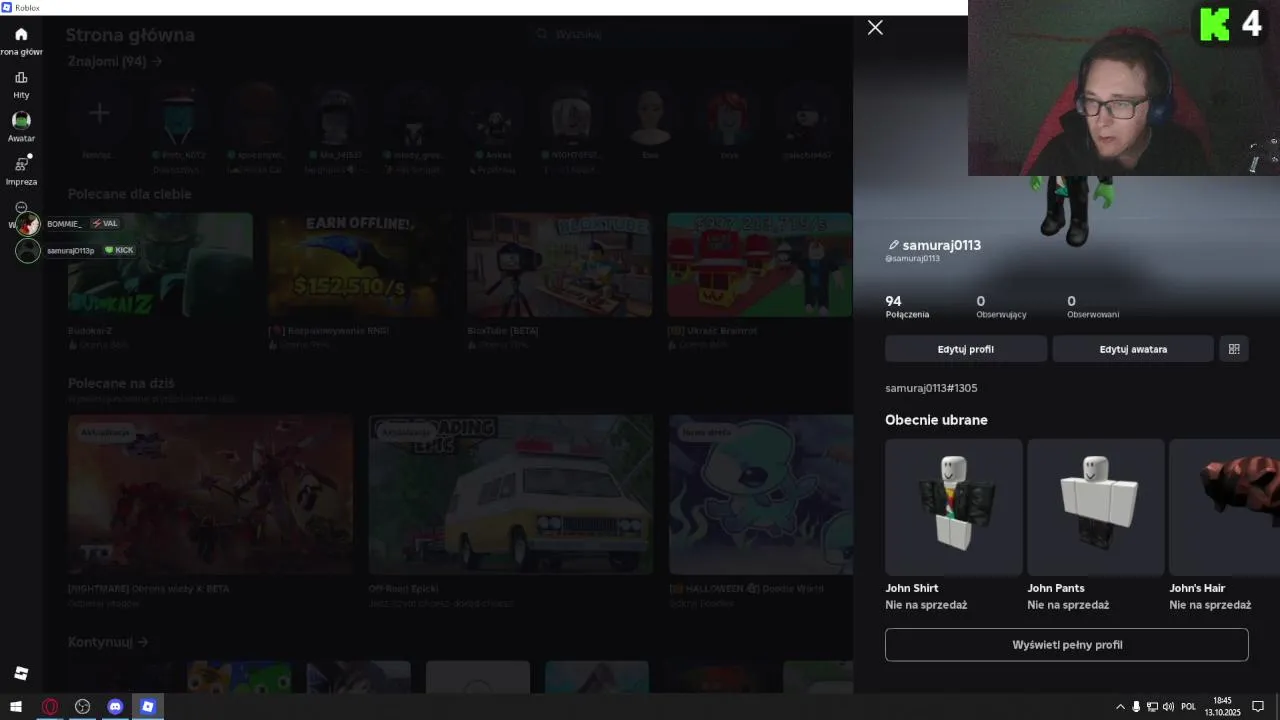
Task: Click the Roblox Studio icon at sidebar bottom
Action: 21,673
